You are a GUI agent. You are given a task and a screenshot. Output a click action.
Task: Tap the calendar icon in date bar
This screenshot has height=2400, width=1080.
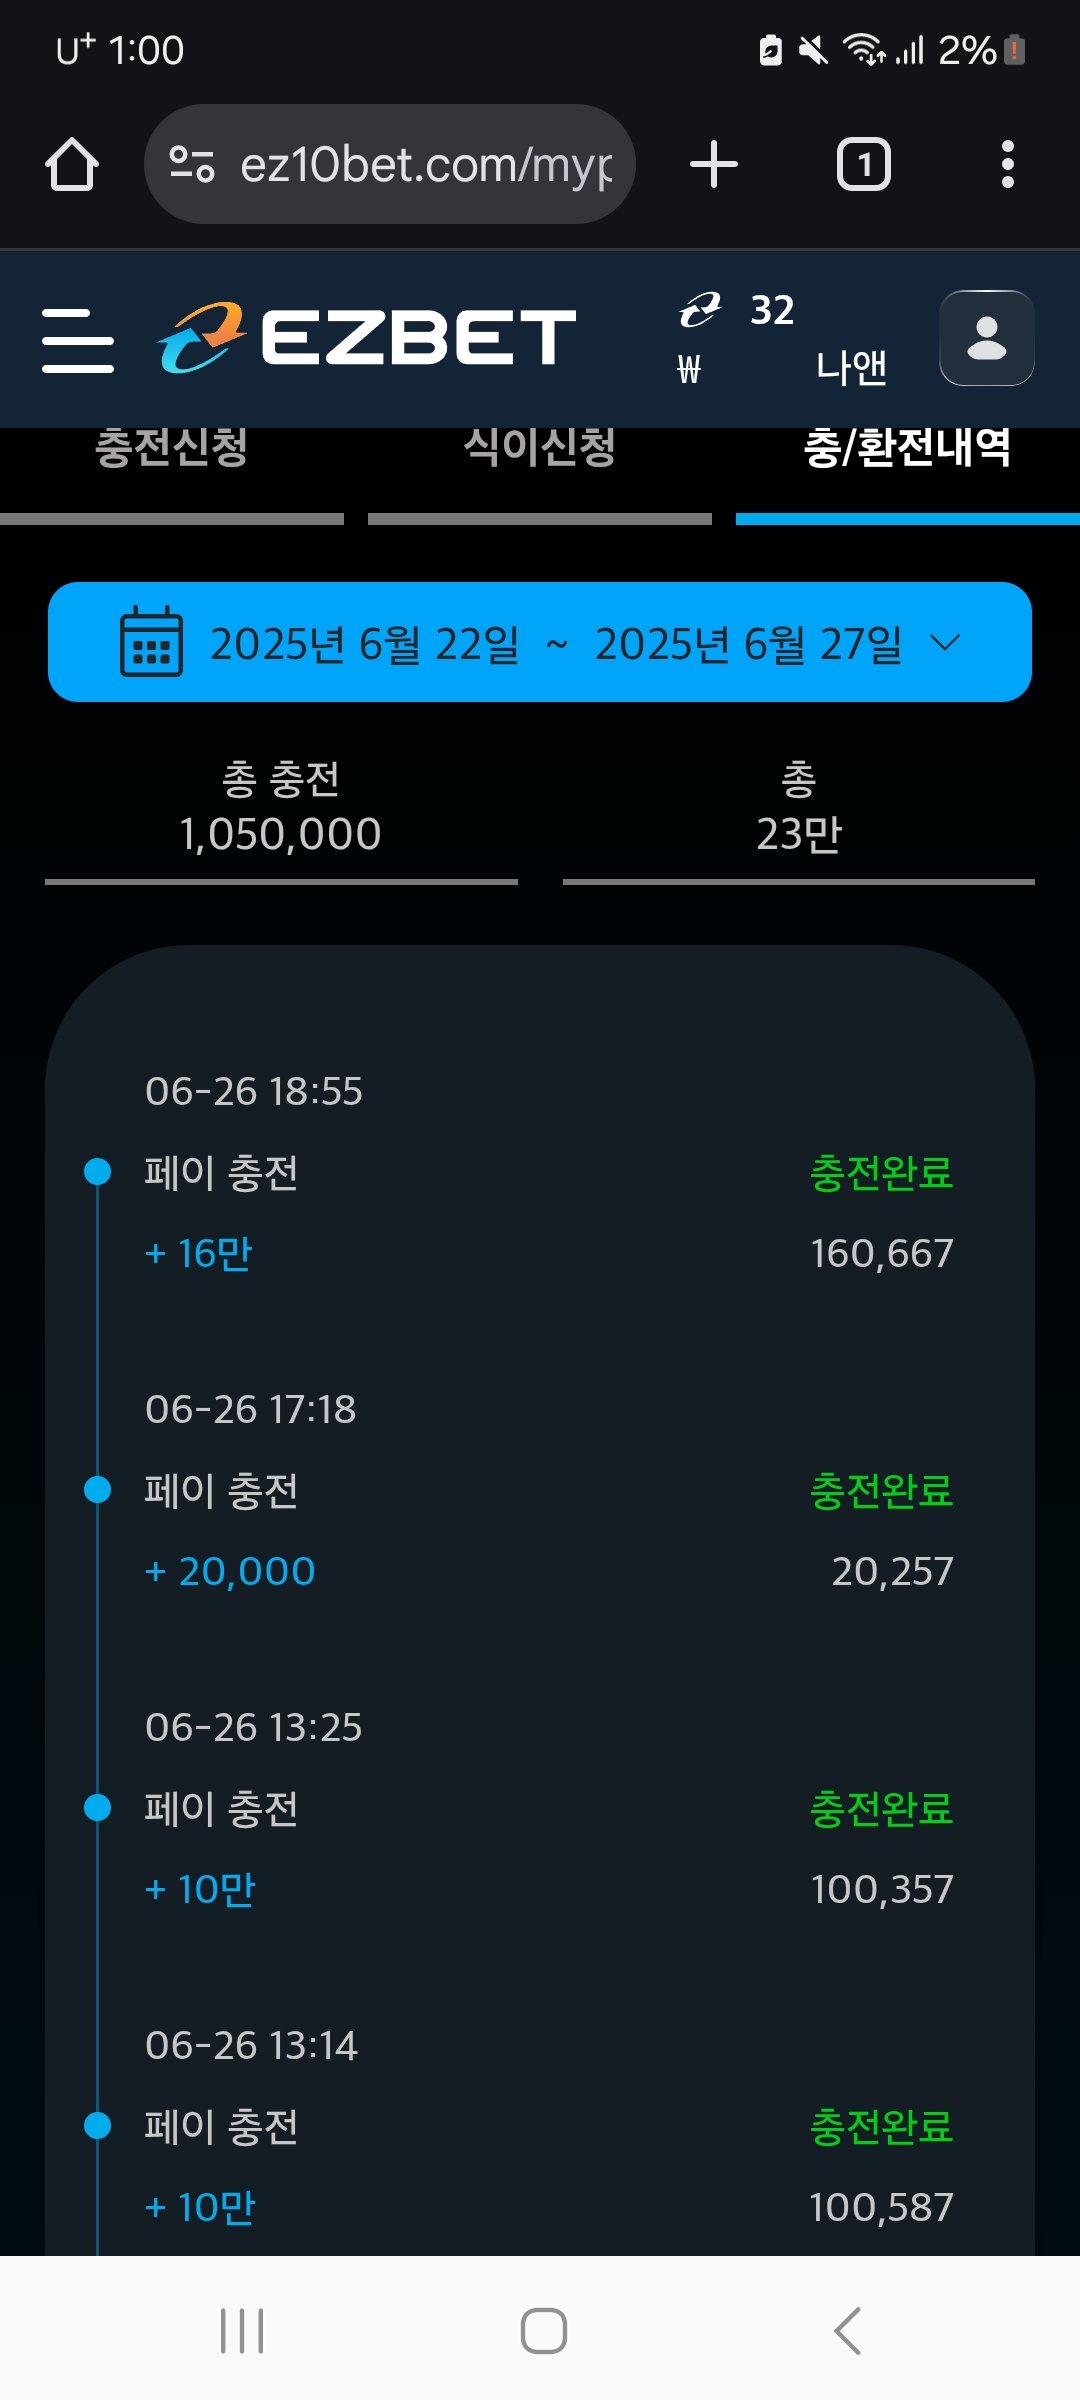coord(151,642)
